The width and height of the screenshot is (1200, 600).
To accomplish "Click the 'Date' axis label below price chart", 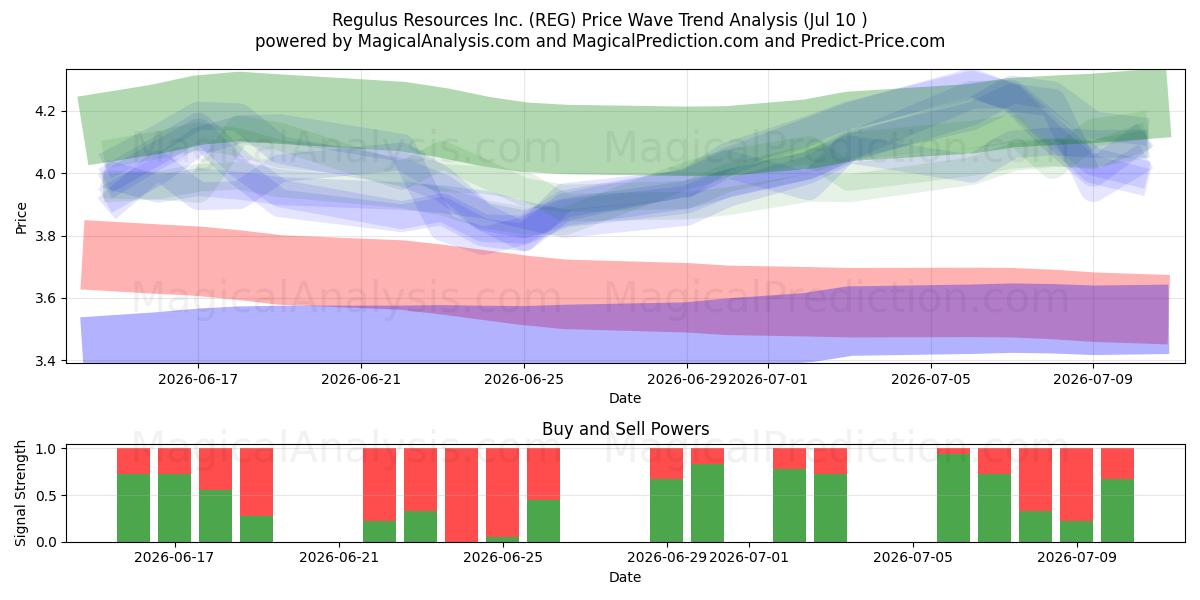I will 625,398.
